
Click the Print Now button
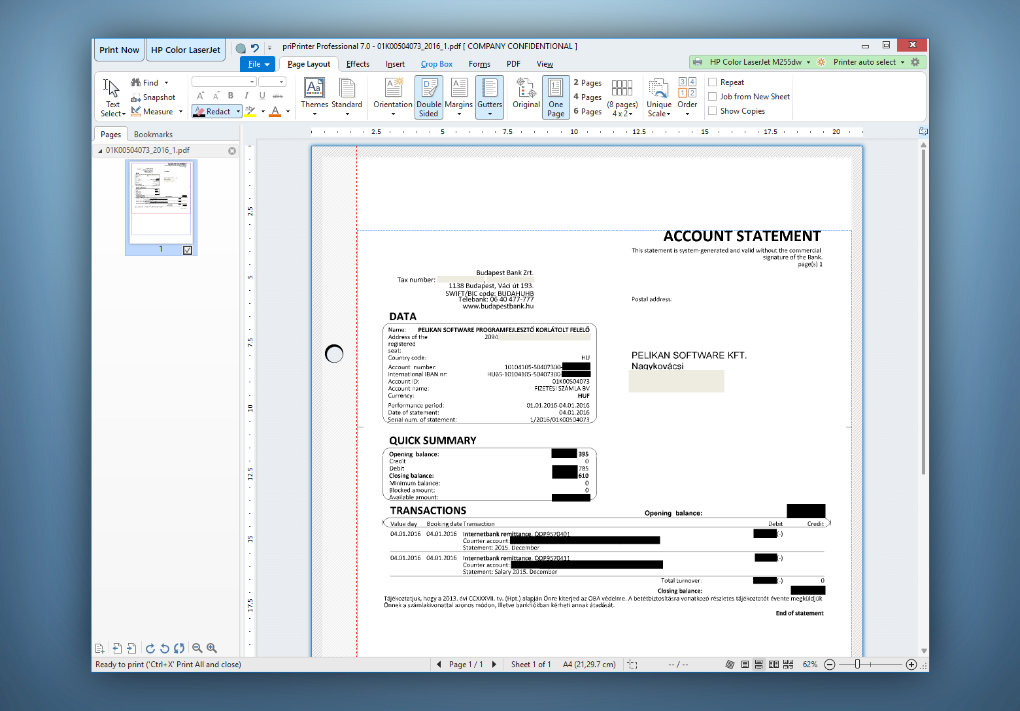119,50
